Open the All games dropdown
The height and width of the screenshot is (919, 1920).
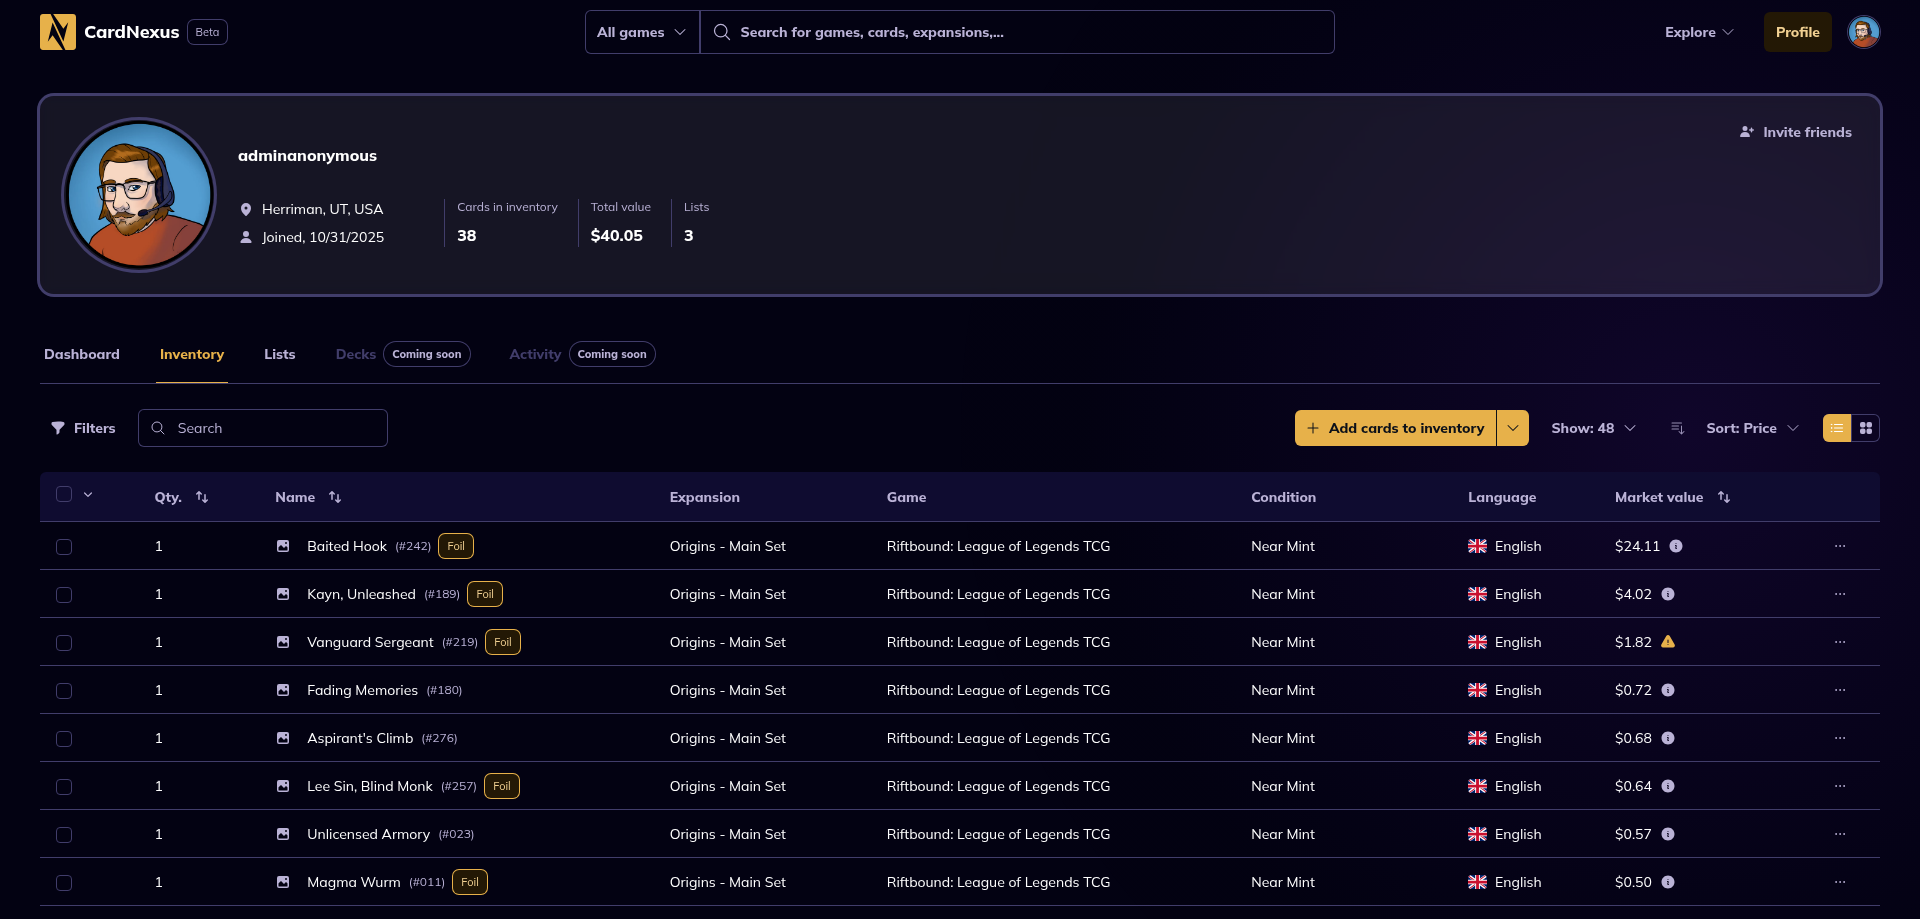click(x=641, y=32)
